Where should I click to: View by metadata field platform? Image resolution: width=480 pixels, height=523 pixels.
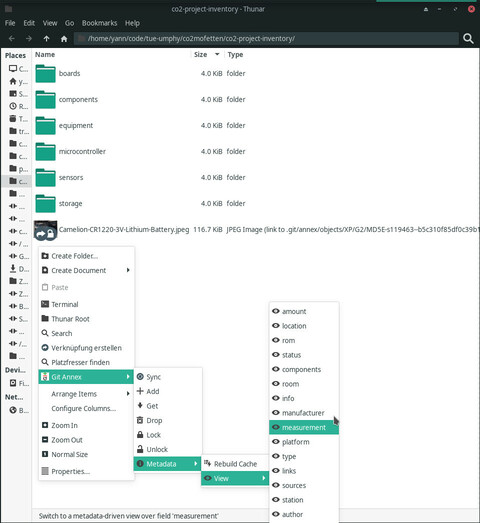pos(304,442)
